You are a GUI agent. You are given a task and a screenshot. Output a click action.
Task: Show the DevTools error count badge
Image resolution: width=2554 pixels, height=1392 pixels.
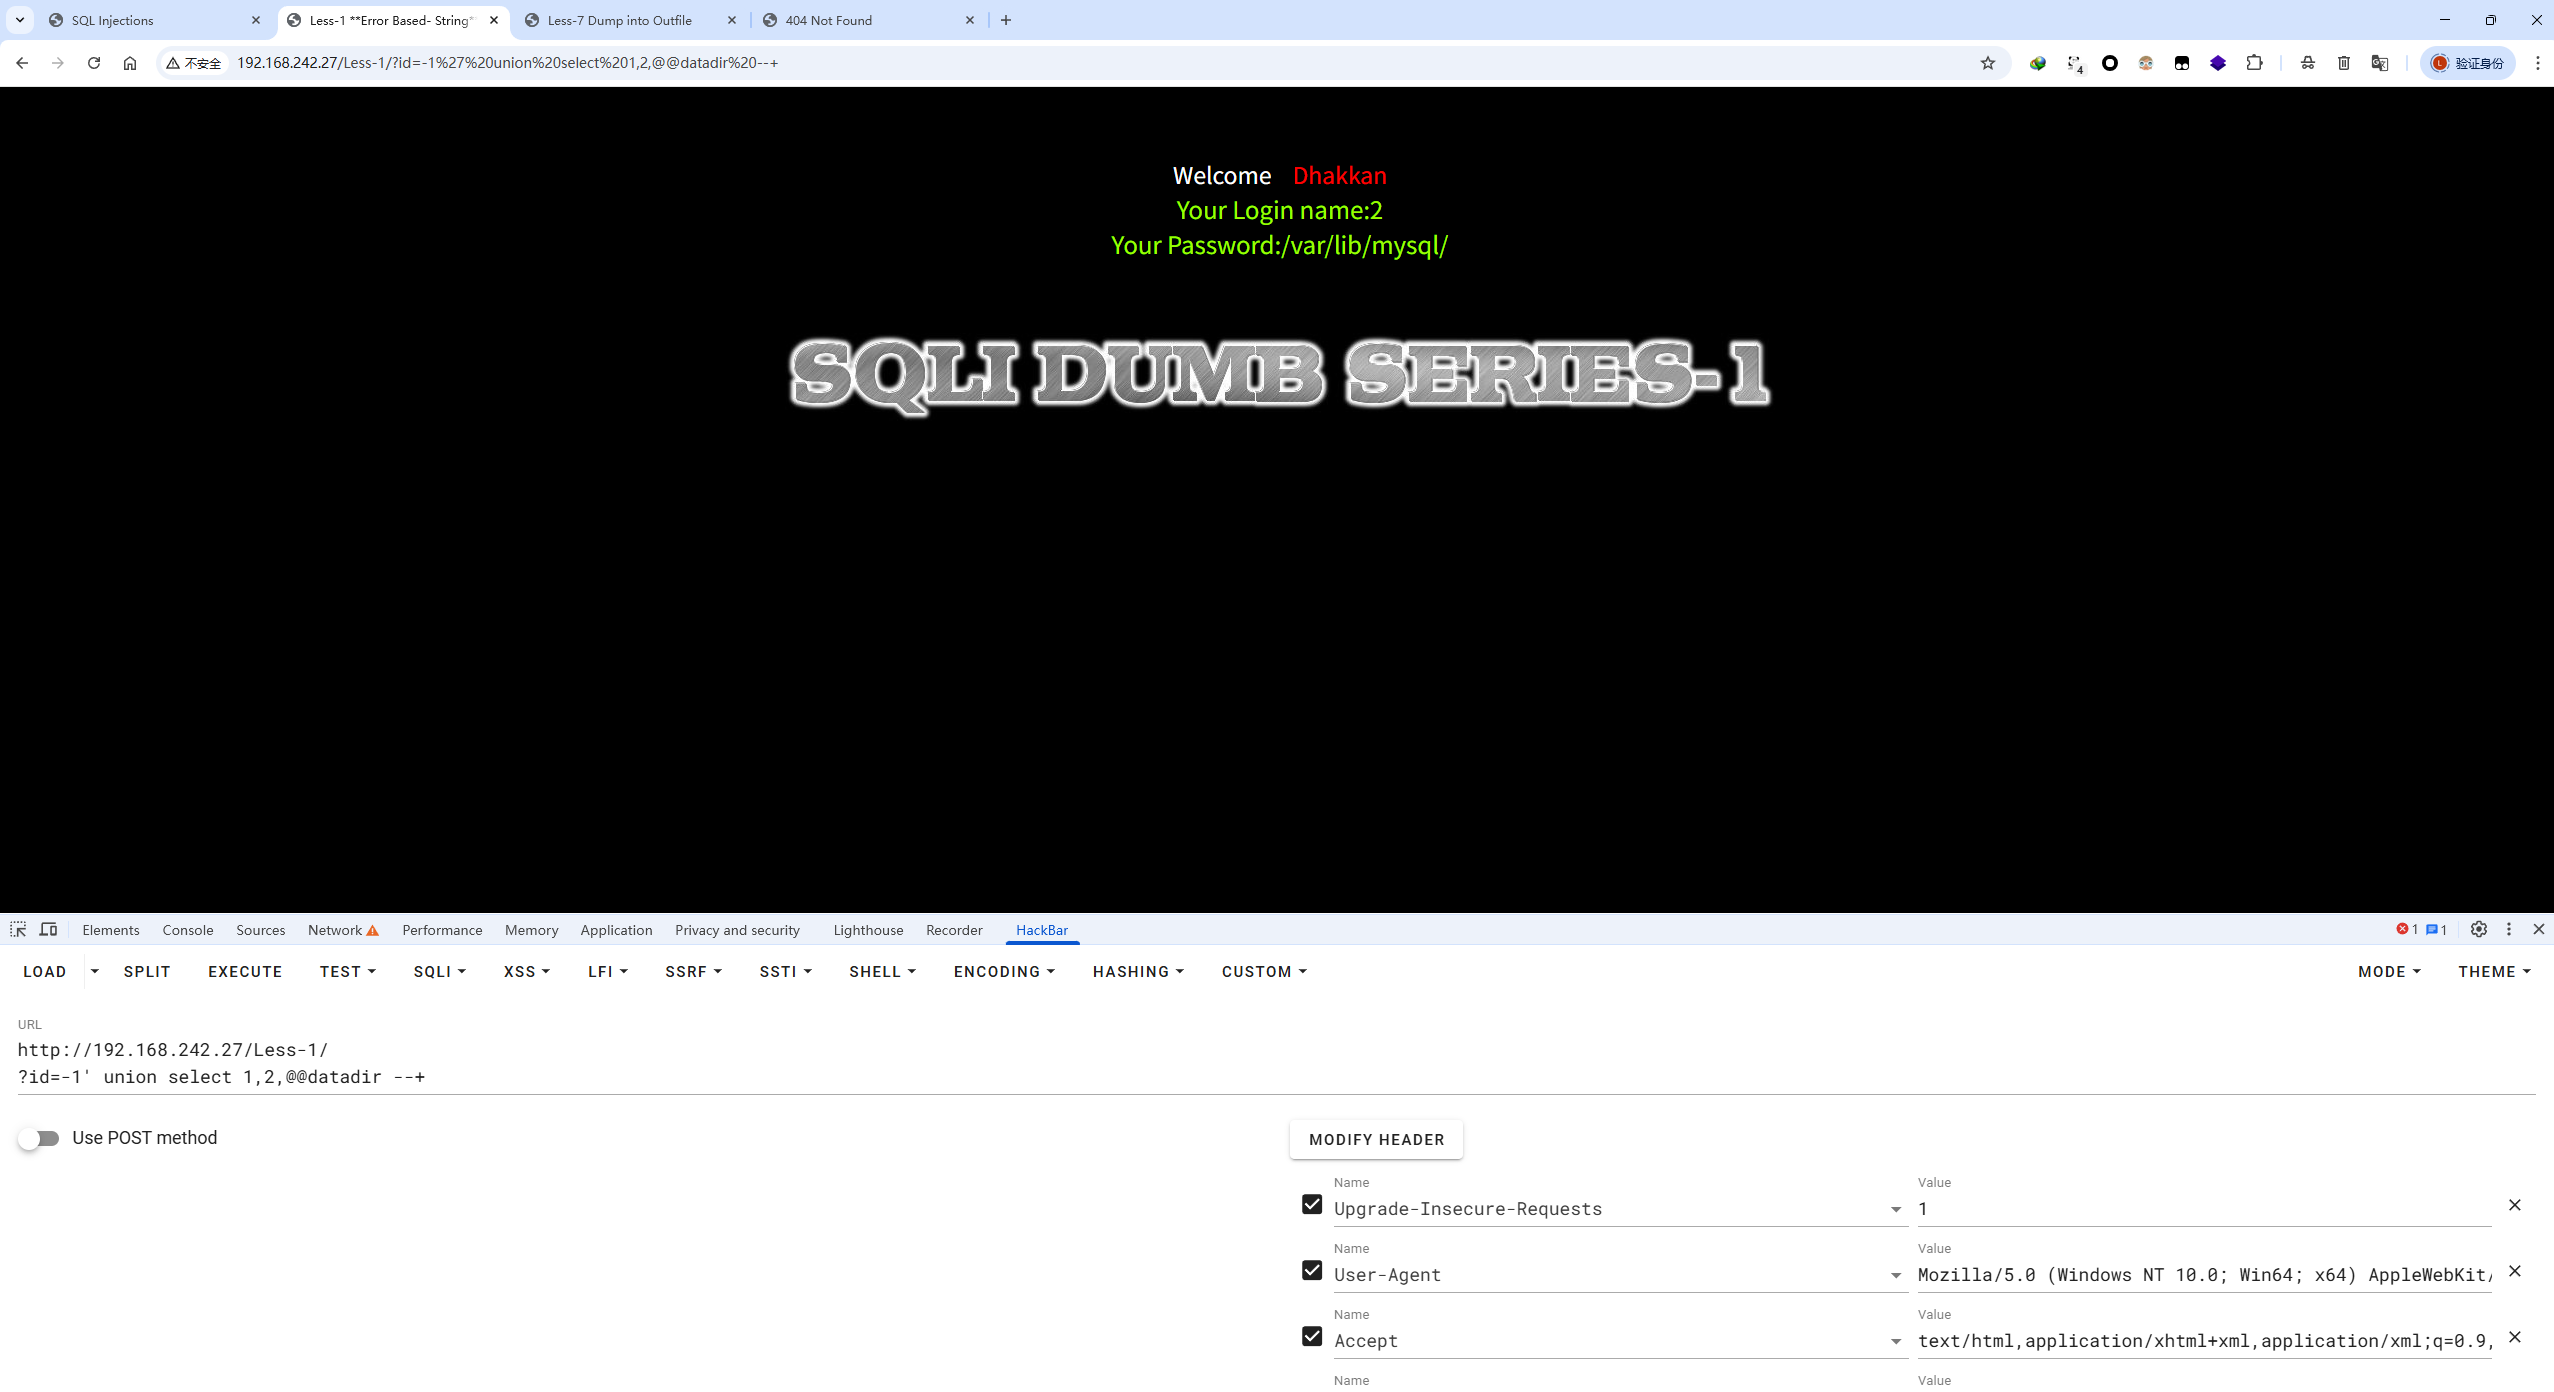click(2407, 930)
